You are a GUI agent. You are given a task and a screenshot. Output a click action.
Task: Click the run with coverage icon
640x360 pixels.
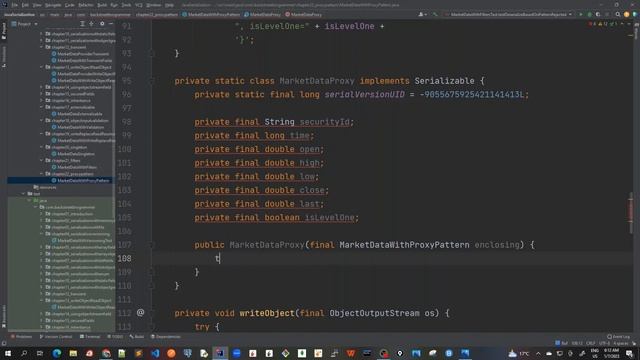[598, 14]
